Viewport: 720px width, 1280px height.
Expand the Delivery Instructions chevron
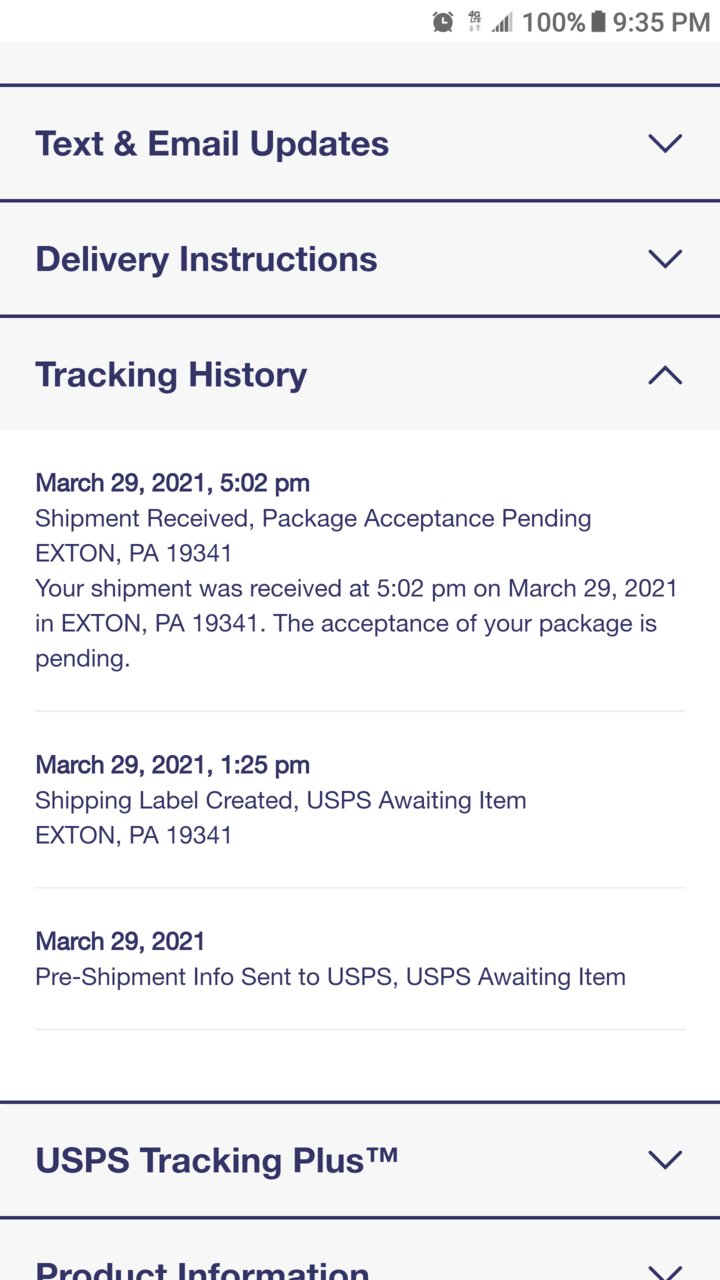(665, 259)
